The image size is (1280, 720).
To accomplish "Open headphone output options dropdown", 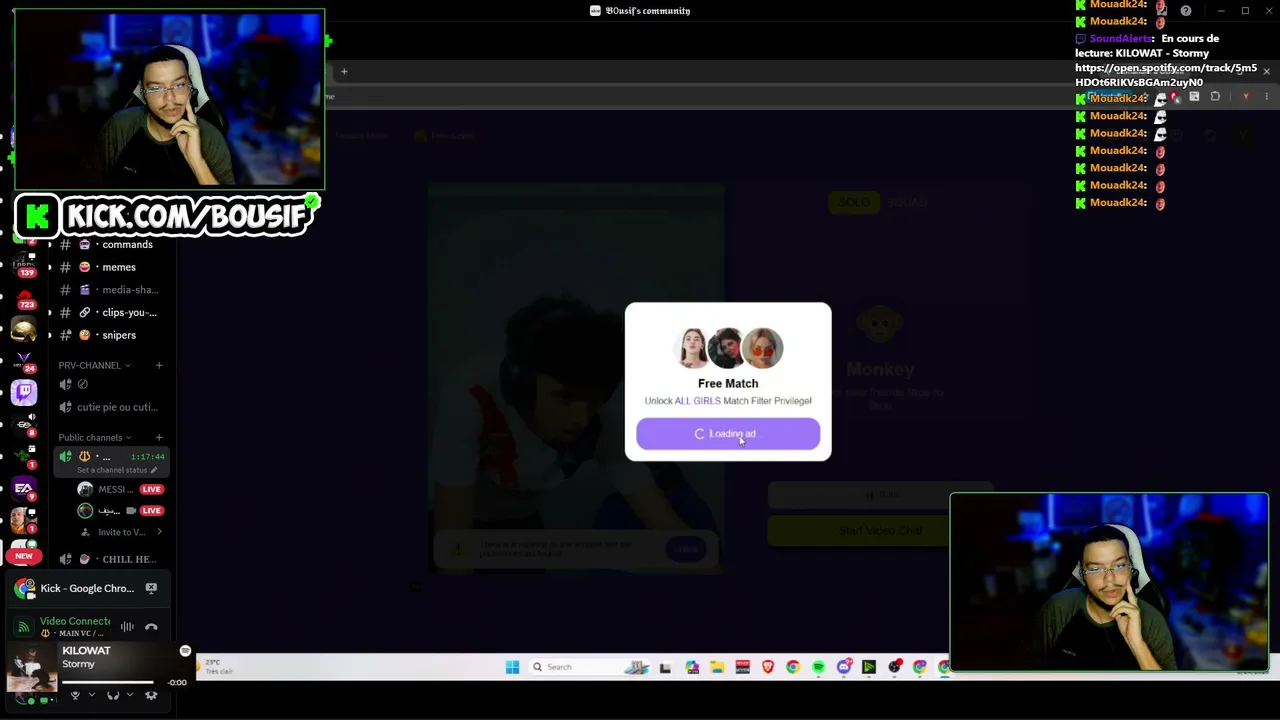I will pos(130,696).
